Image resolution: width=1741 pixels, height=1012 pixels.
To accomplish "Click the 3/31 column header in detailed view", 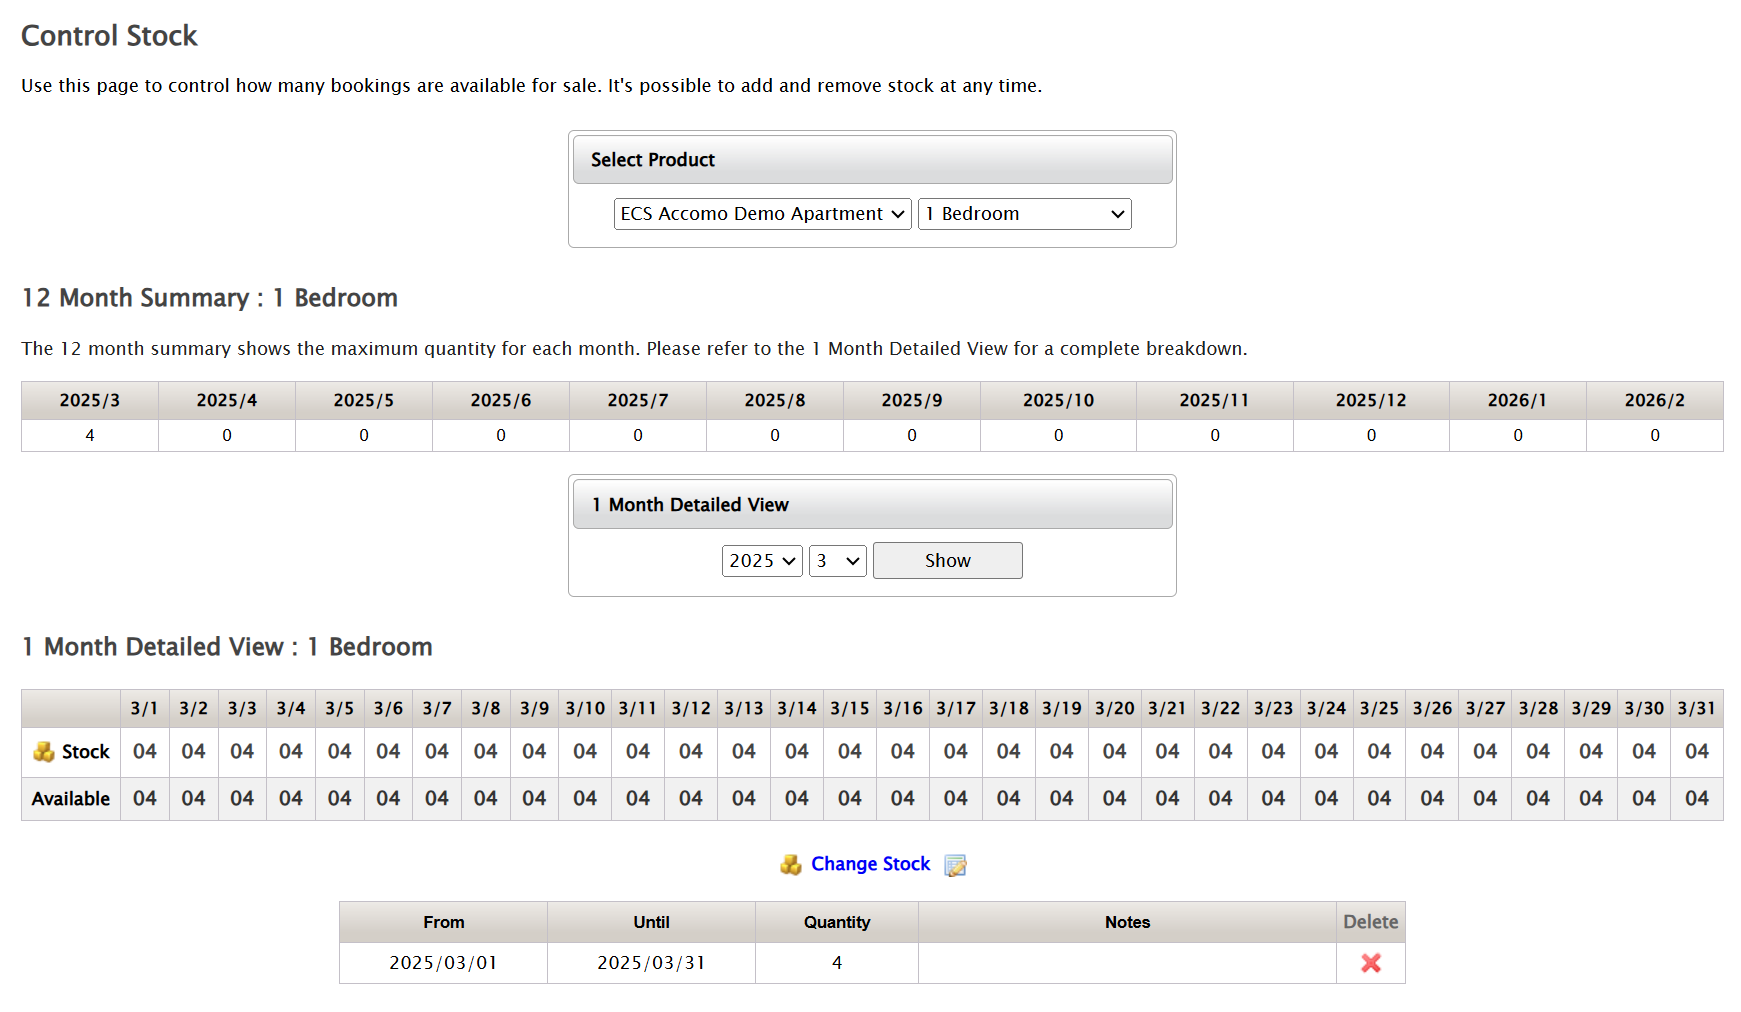I will tap(1696, 708).
